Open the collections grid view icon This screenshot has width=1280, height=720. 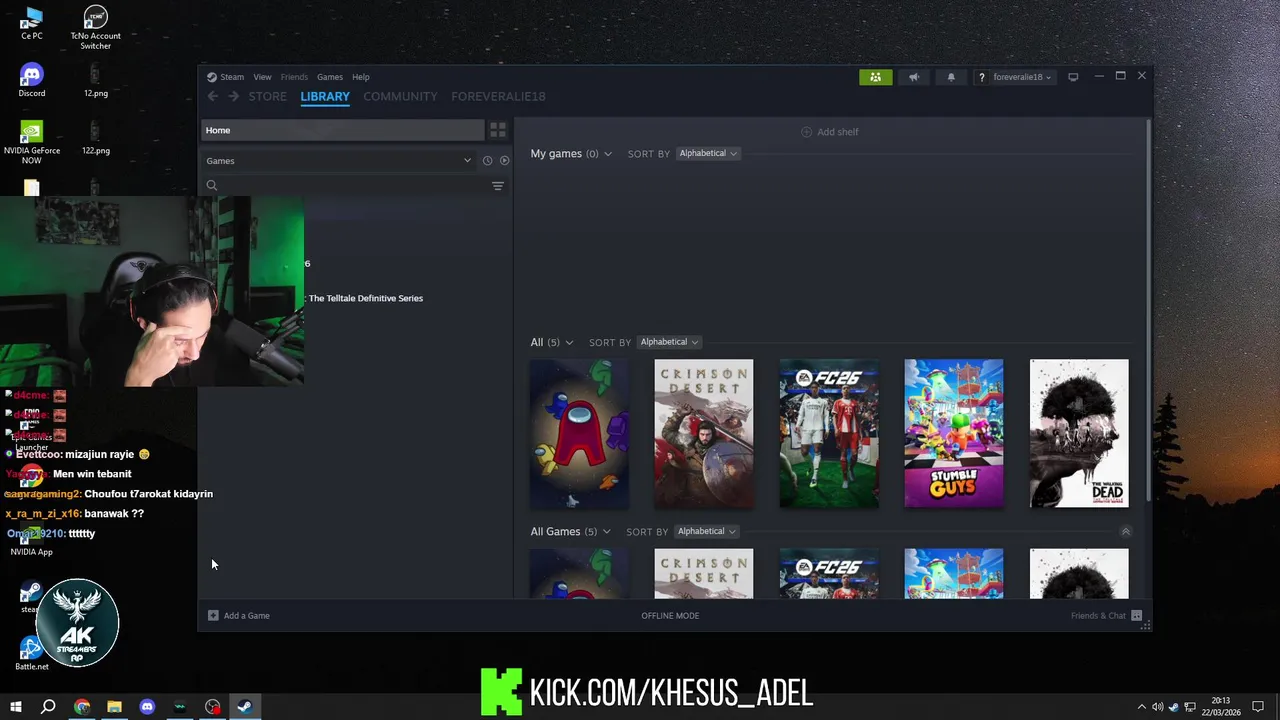pos(498,130)
